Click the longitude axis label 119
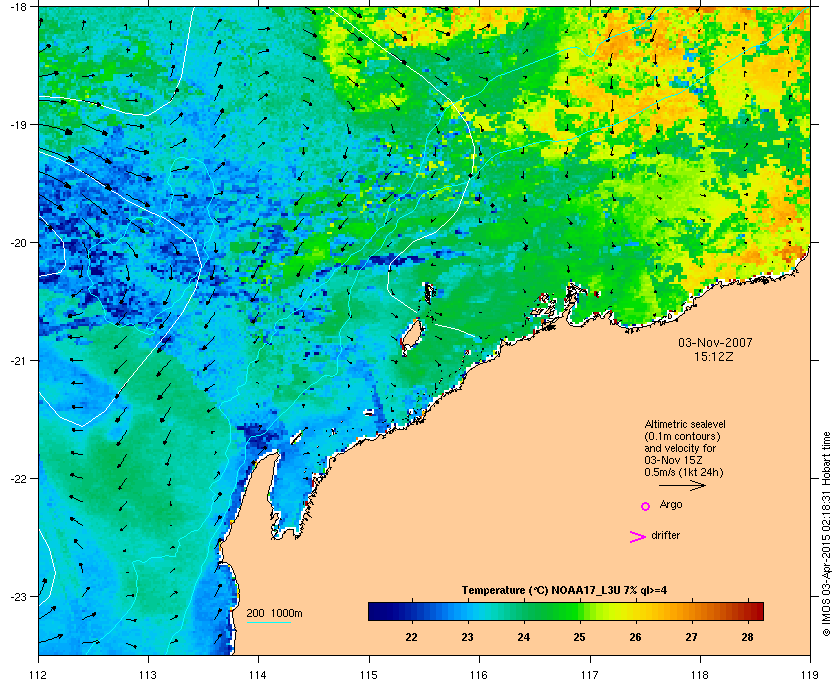 coord(810,675)
